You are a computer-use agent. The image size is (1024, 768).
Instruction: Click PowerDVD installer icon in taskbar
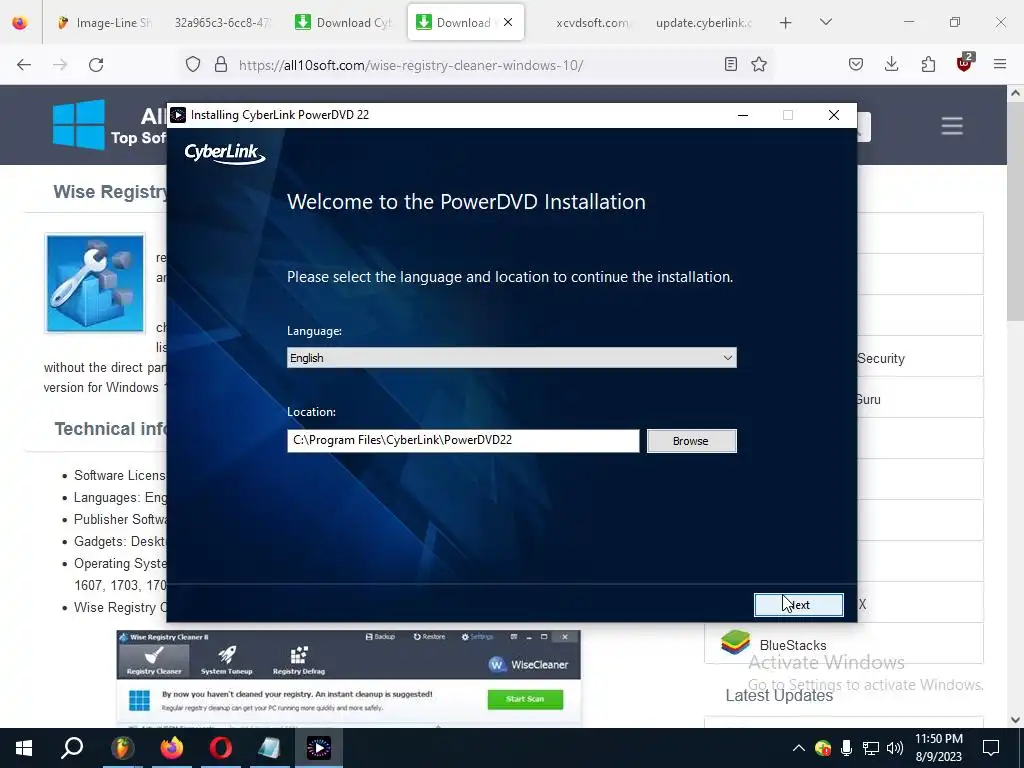319,748
